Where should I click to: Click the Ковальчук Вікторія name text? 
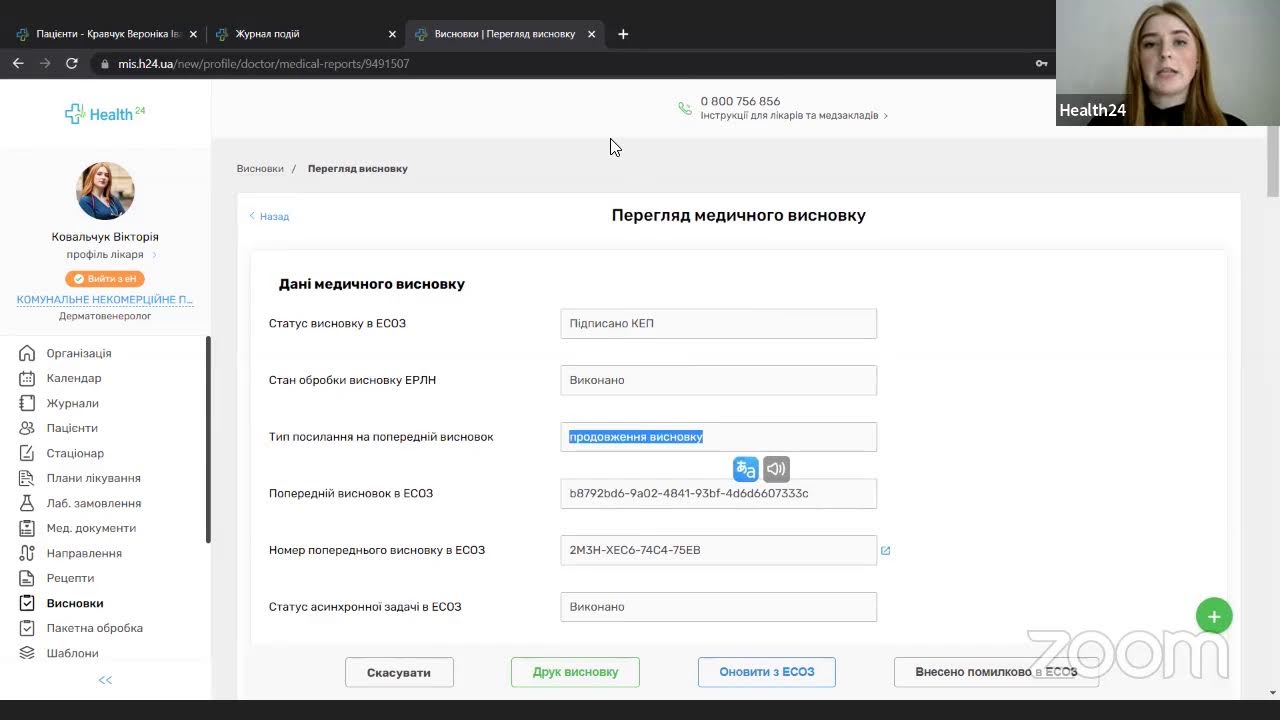click(105, 237)
